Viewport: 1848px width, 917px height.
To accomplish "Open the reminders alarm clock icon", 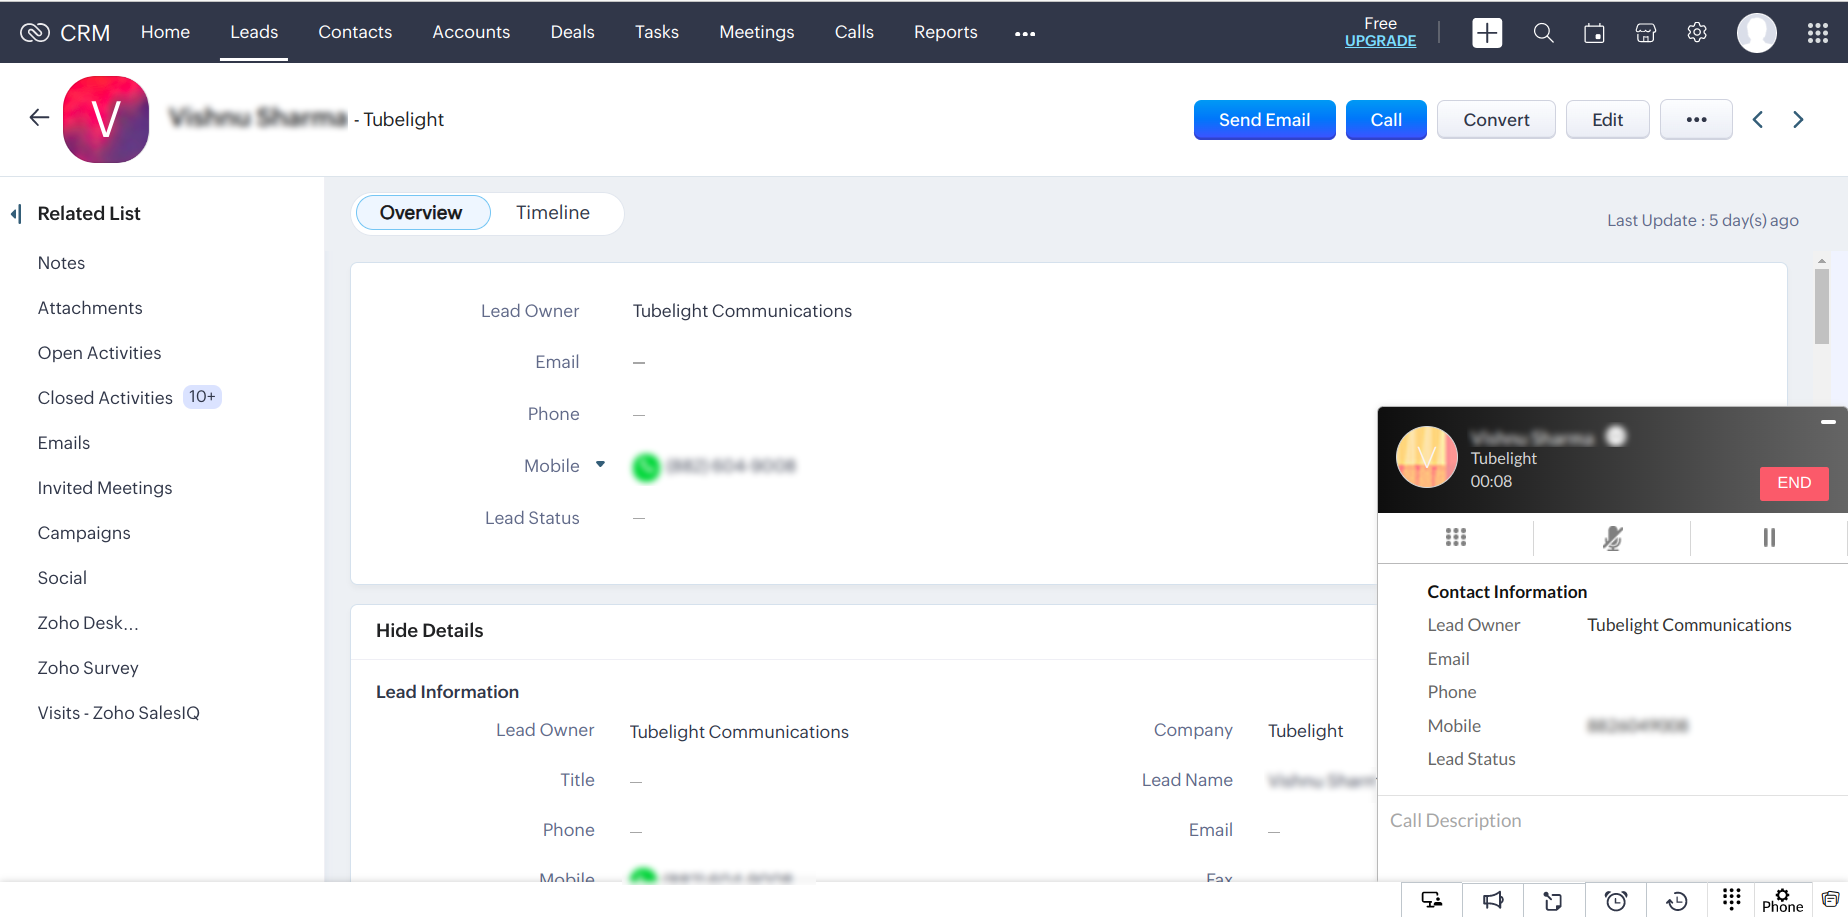I will (x=1615, y=900).
